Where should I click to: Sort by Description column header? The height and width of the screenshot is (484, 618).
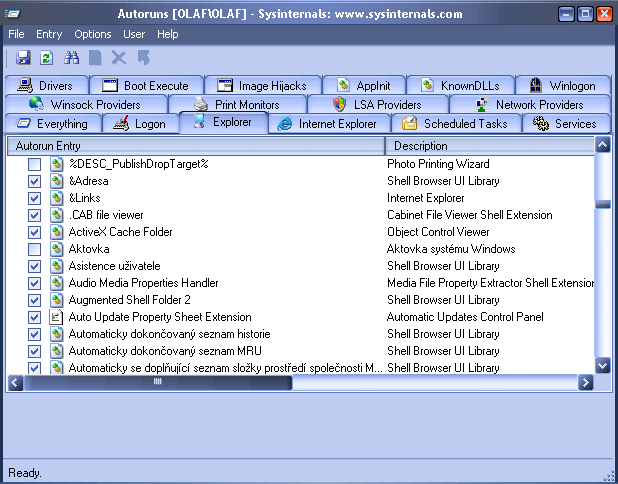tap(490, 146)
